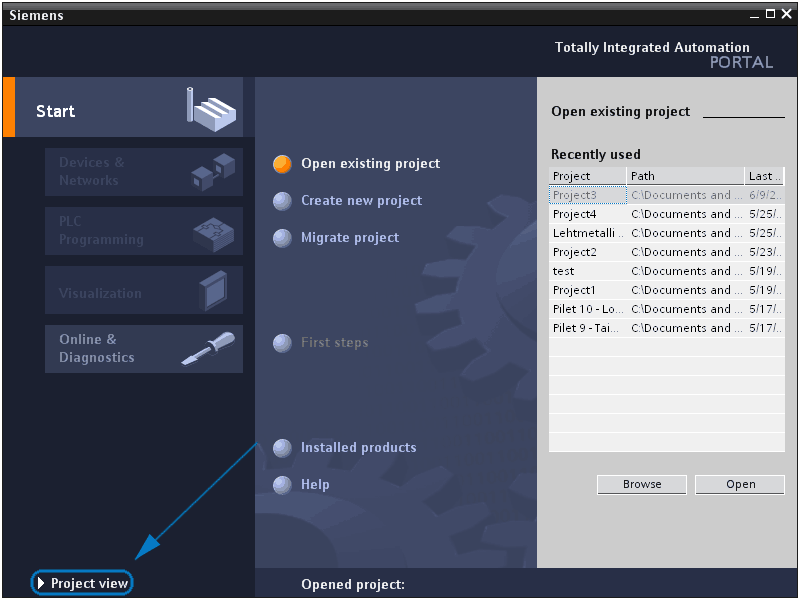Click the bullet beside Migrate project
800x600 pixels.
282,238
